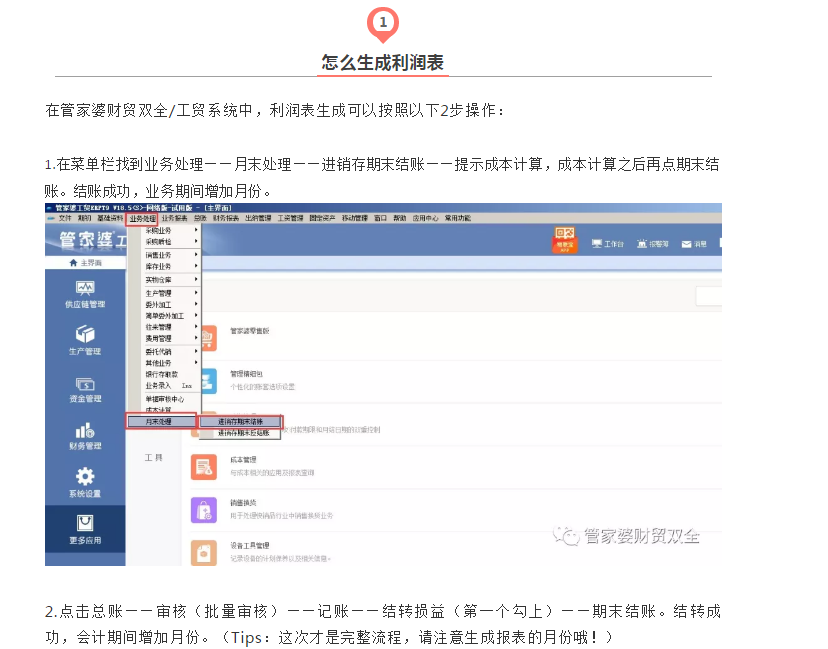The image size is (828, 649).
Task: Open the orange 成本管理 app icon
Action: (x=204, y=467)
